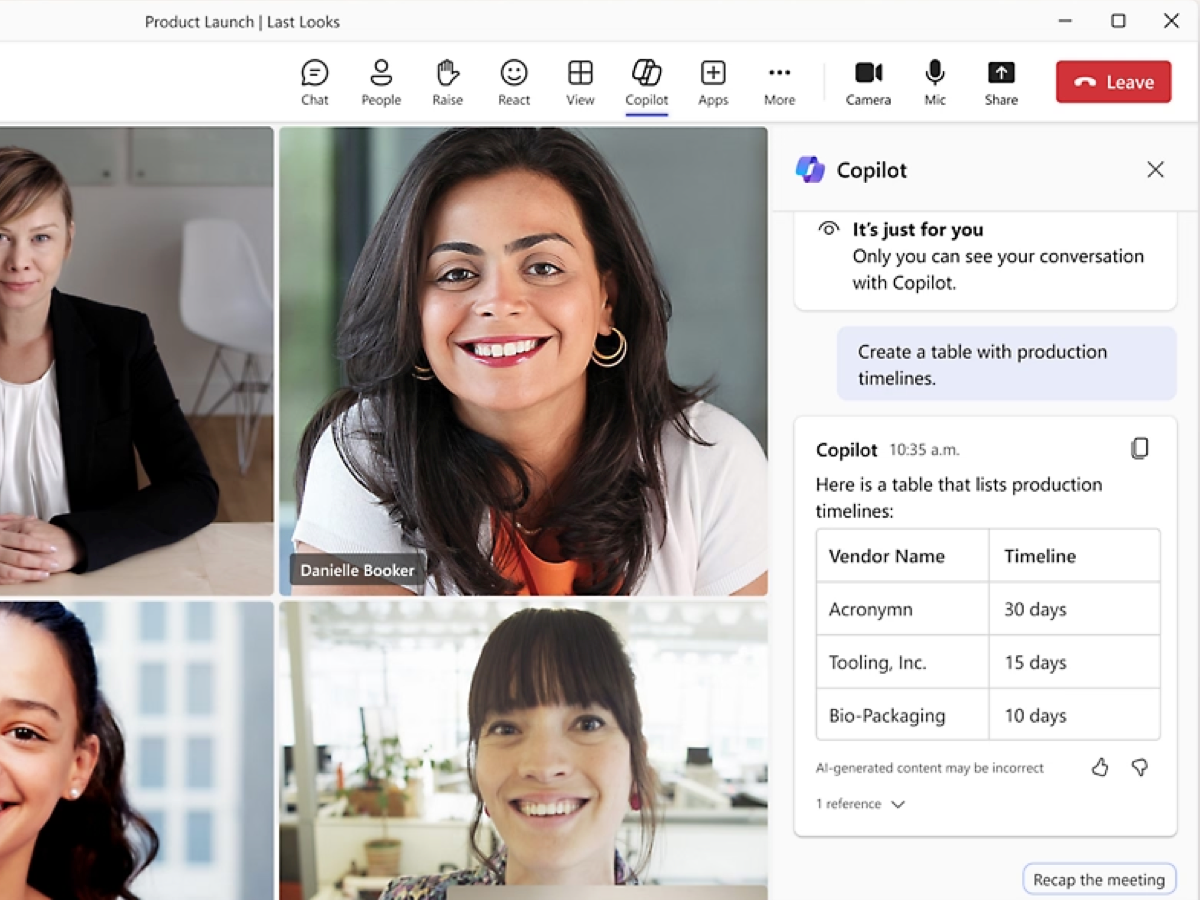Expand the 1 reference list
Screen dimensions: 1200x900
[x=860, y=804]
